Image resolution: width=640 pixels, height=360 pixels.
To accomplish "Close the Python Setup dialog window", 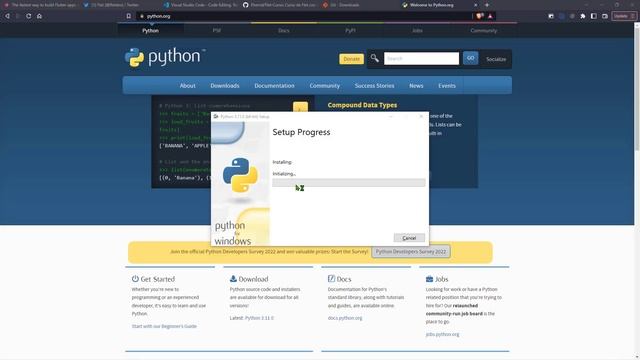I will pyautogui.click(x=421, y=116).
